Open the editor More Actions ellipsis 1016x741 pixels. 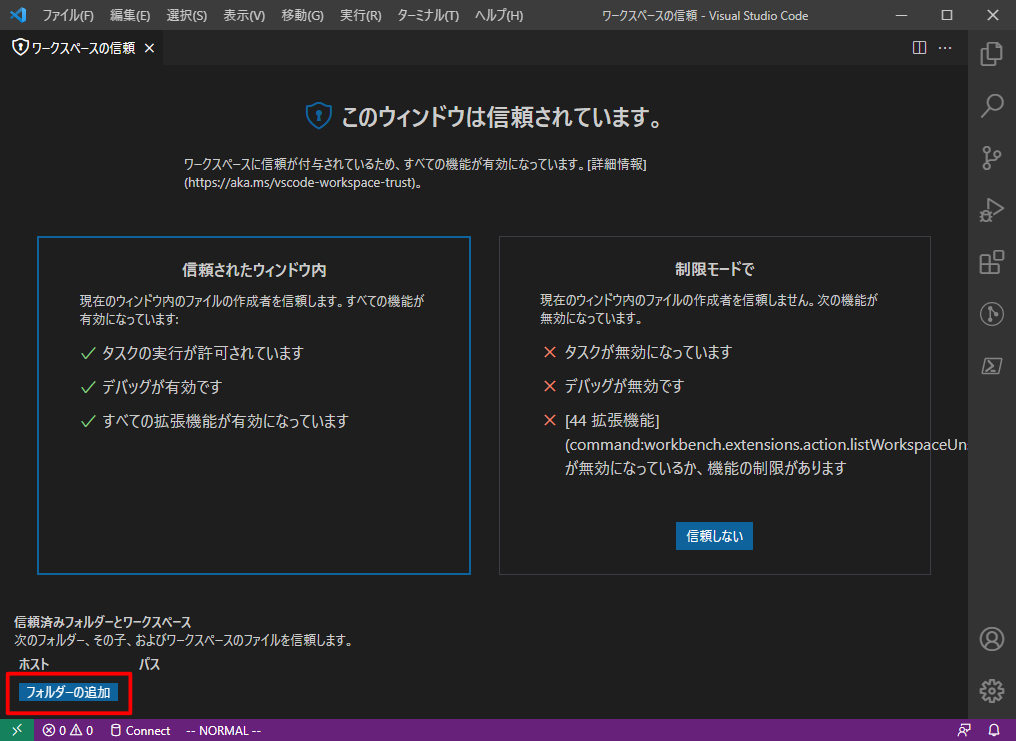tap(945, 48)
